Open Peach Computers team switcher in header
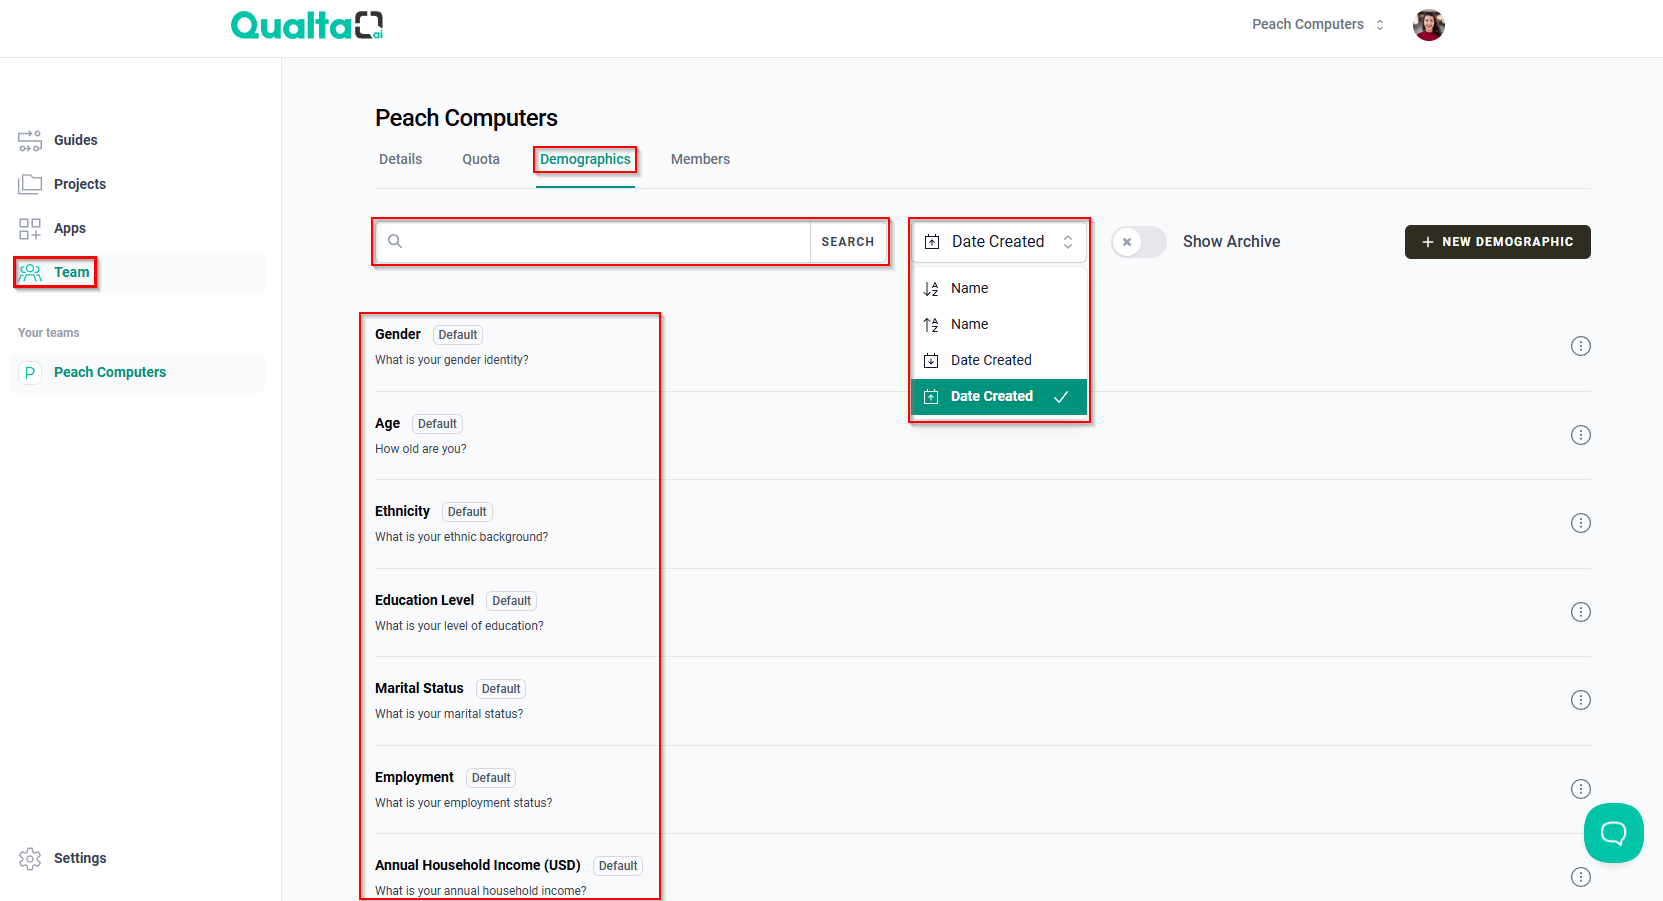 point(1318,24)
